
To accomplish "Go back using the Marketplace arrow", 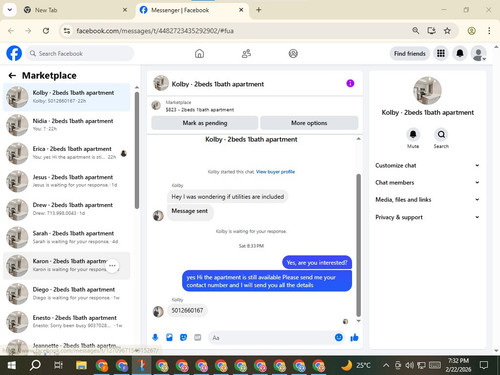I will 12,76.
